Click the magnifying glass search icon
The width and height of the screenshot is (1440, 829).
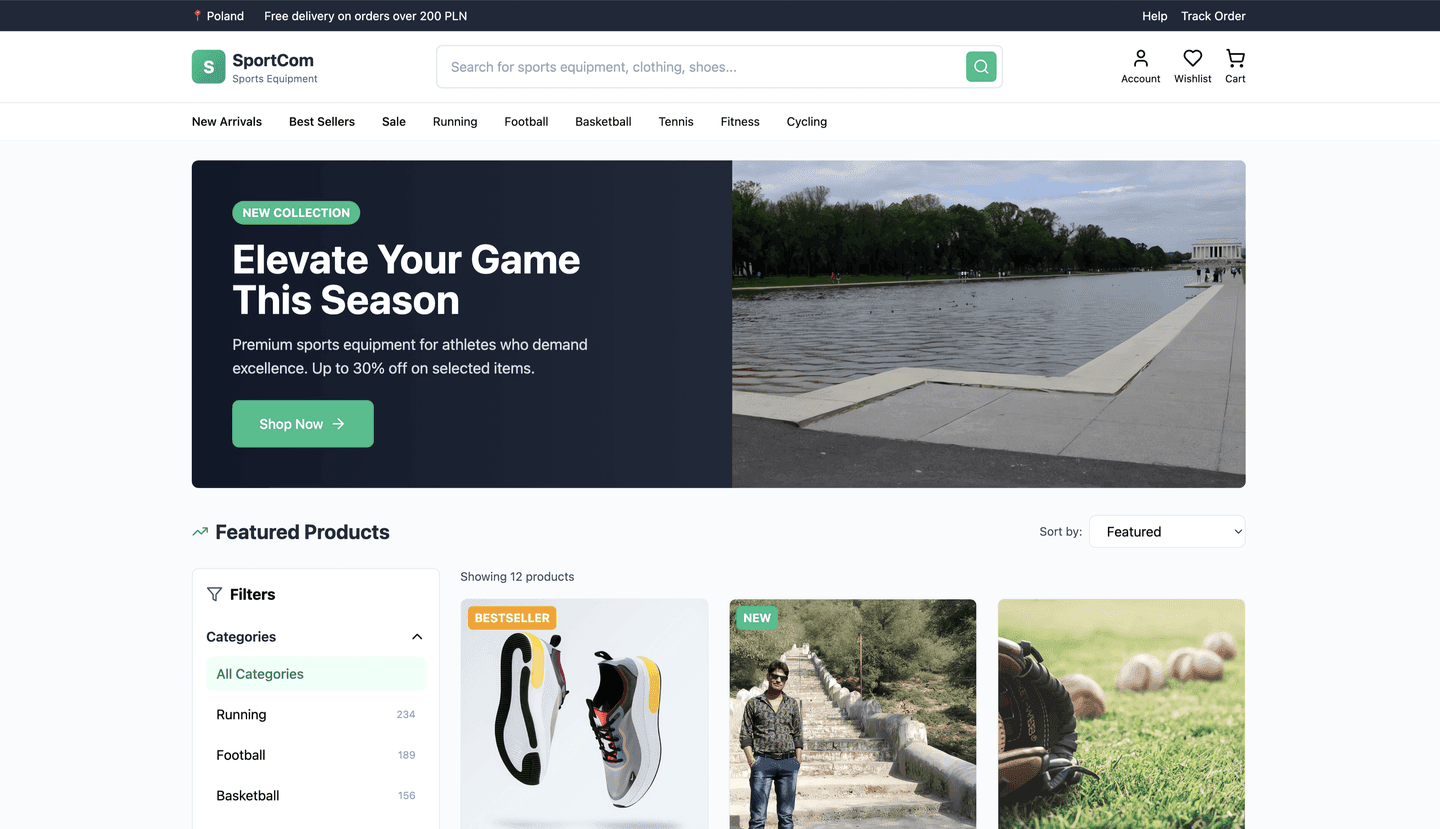pyautogui.click(x=980, y=66)
